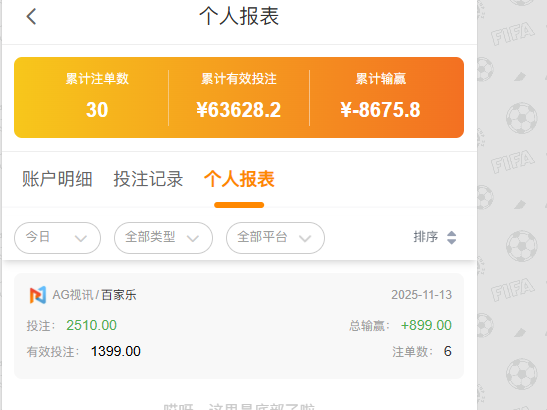Viewport: 547px width, 410px height.
Task: Select the 个人报表 tab
Action: (239, 179)
